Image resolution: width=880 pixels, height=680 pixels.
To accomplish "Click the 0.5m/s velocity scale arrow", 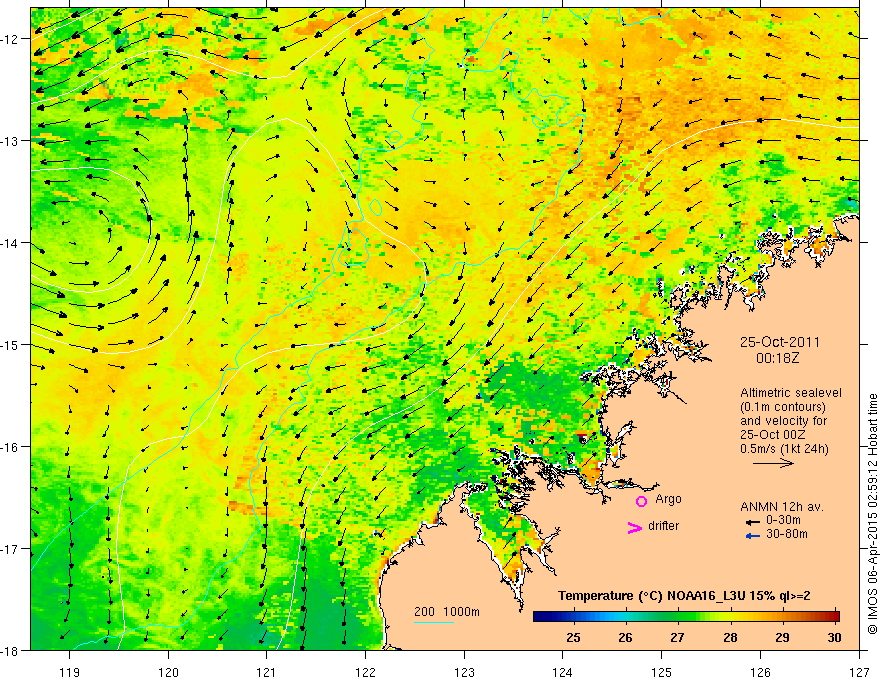I will point(773,463).
